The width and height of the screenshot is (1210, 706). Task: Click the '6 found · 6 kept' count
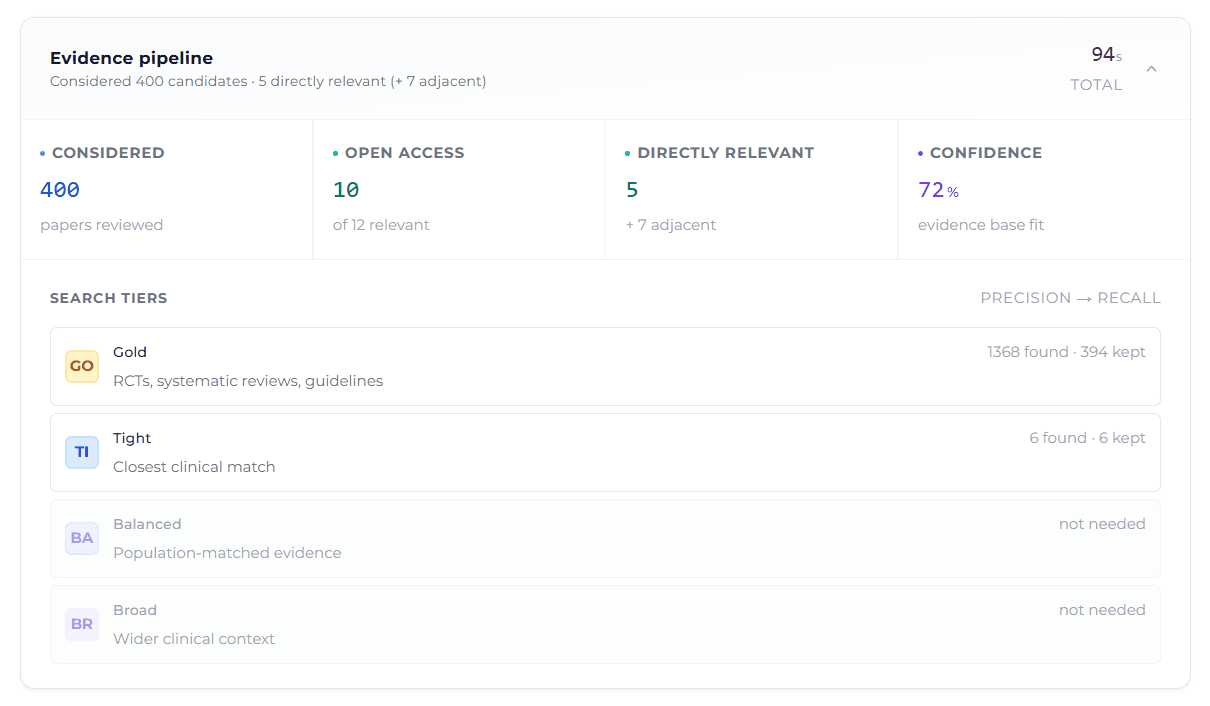coord(1087,438)
